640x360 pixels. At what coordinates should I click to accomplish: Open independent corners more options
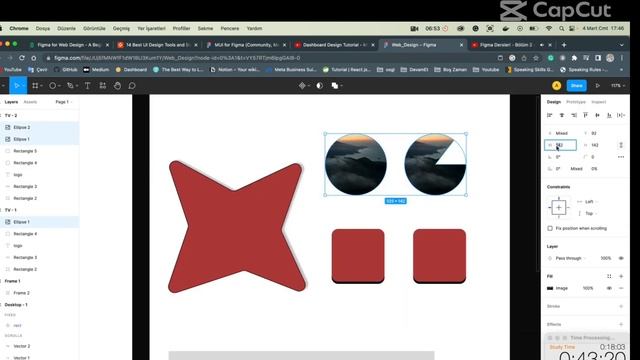coord(621,157)
